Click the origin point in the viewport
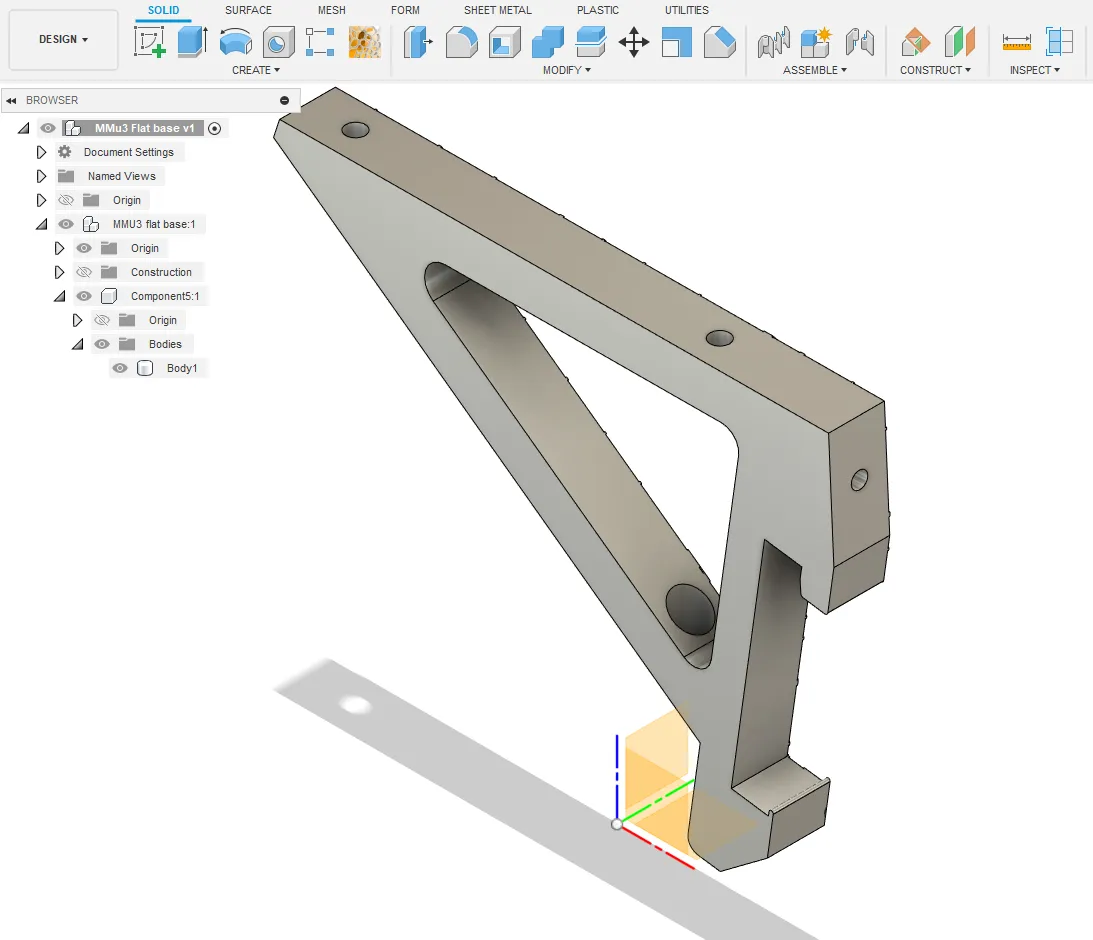1093x940 pixels. pyautogui.click(x=617, y=824)
